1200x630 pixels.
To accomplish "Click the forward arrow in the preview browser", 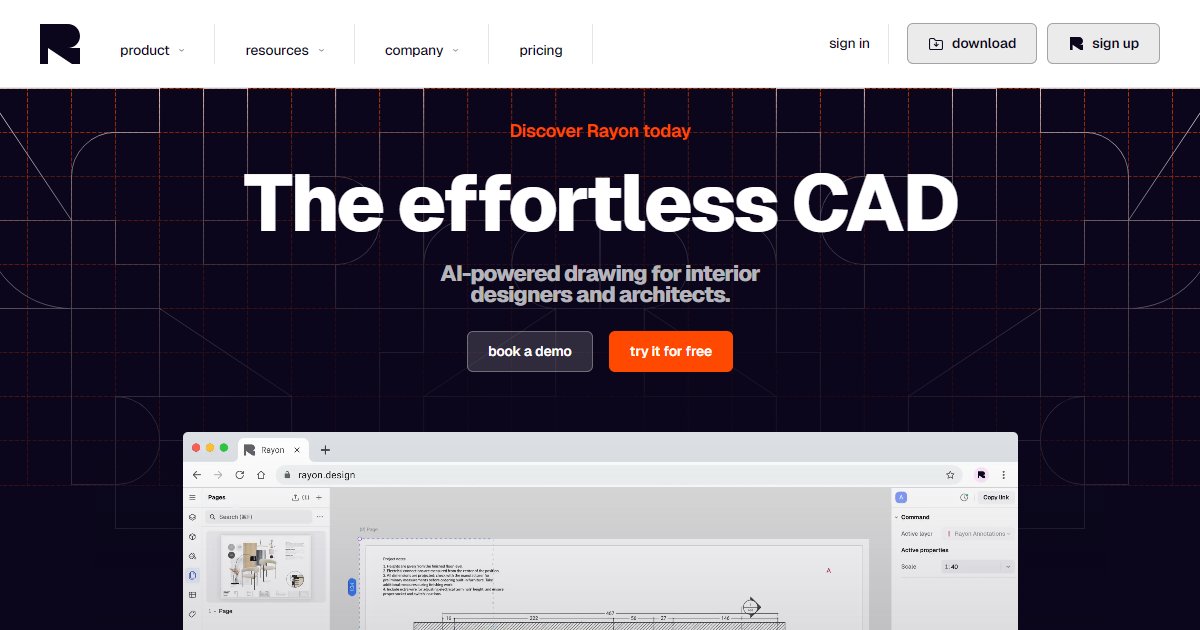I will (x=218, y=475).
